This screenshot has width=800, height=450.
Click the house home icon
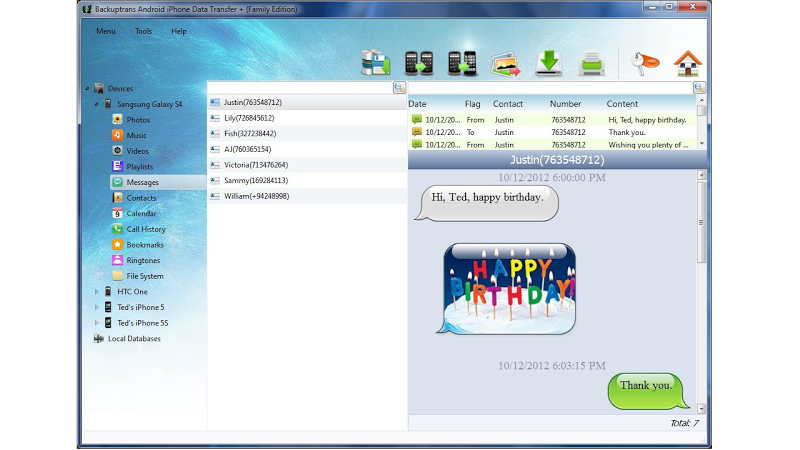688,63
